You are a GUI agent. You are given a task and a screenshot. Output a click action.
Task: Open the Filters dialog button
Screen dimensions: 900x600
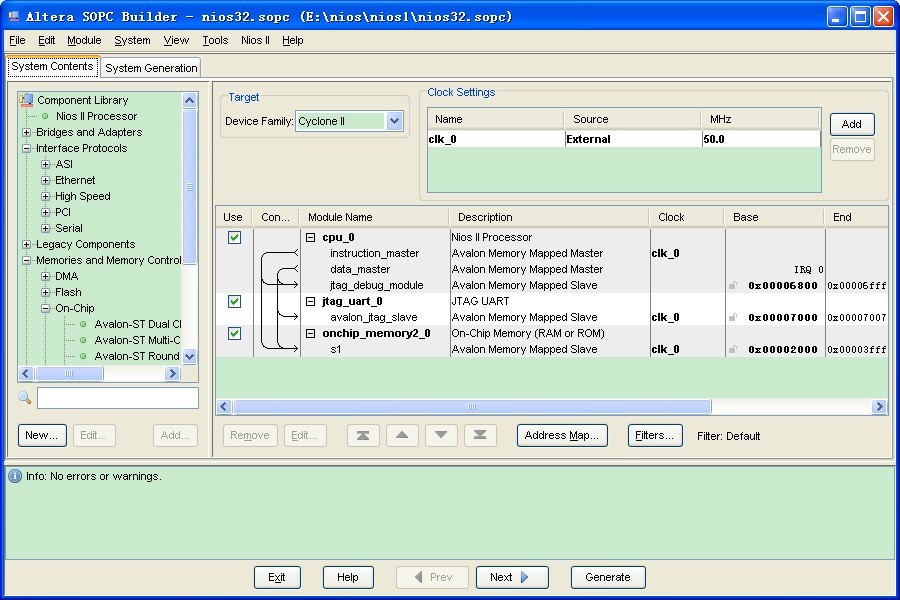[655, 435]
